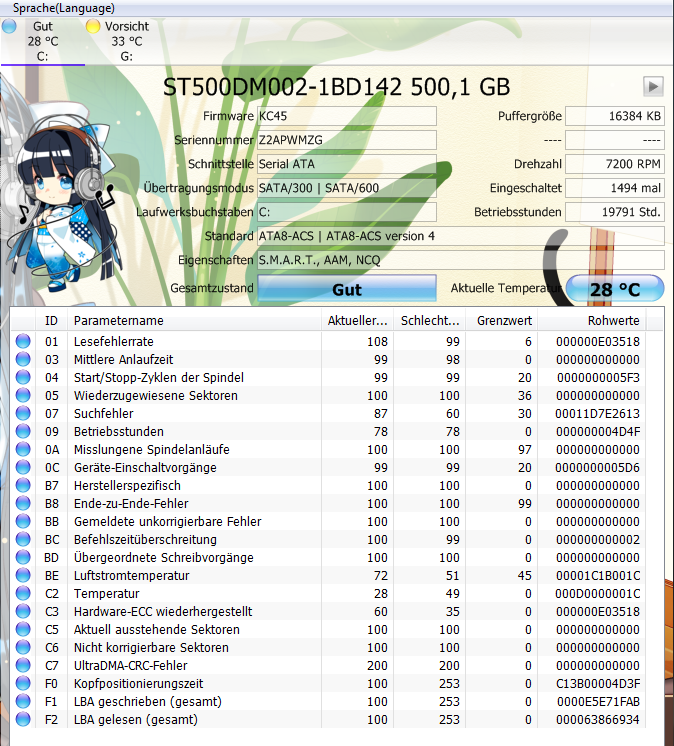Click the drive title ST500DM002-1BD142 500,1 GB

(336, 87)
